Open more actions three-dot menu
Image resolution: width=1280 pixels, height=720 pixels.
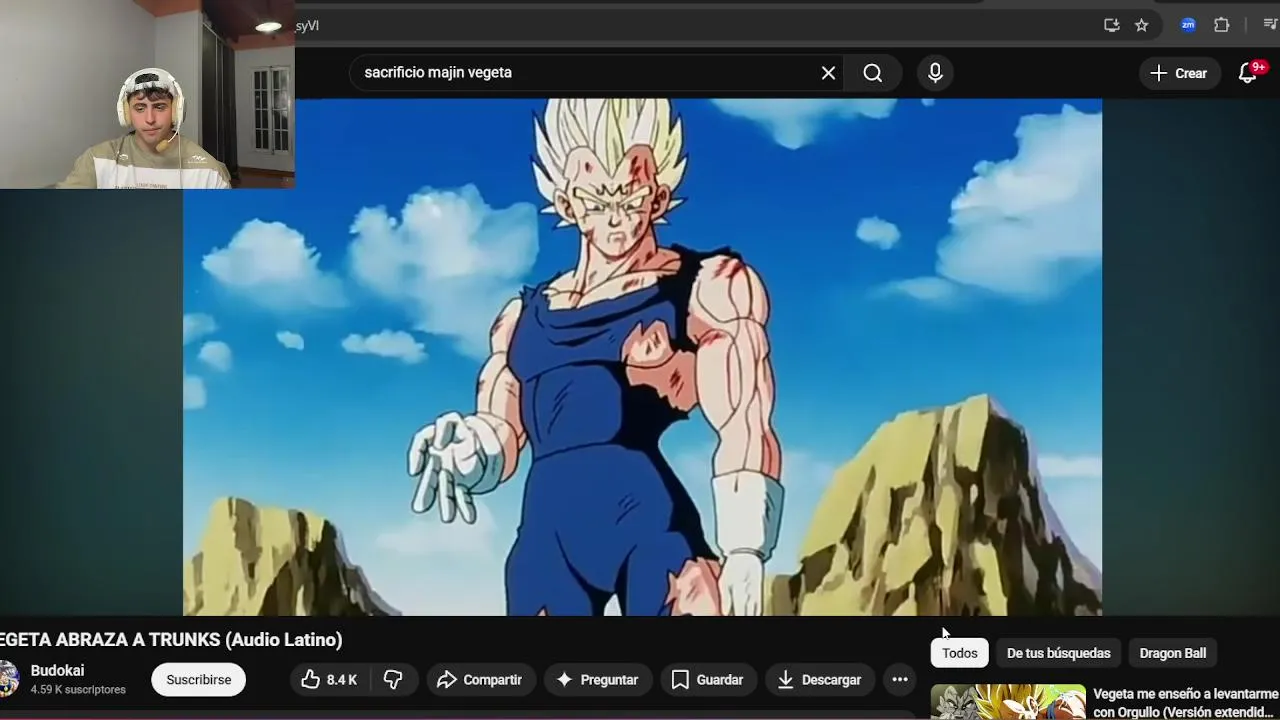[x=900, y=680]
